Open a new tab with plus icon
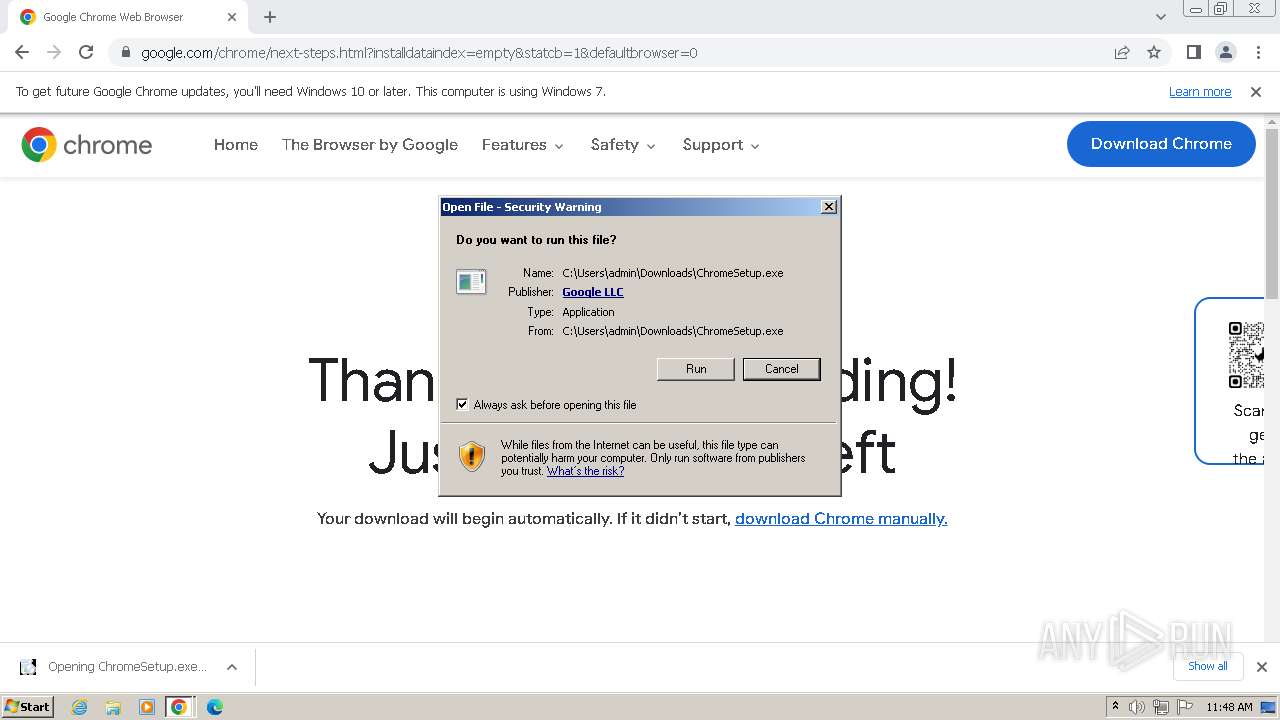Image resolution: width=1280 pixels, height=720 pixels. click(x=270, y=17)
